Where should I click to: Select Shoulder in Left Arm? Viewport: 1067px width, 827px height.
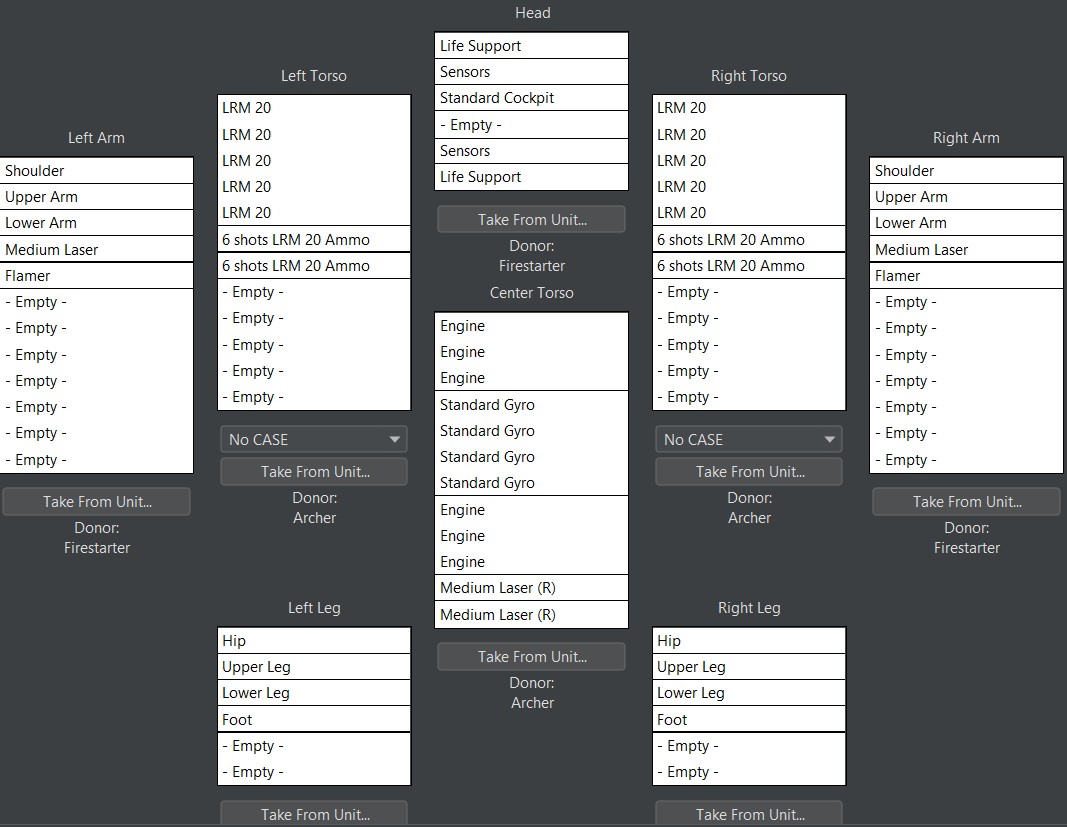tap(97, 171)
